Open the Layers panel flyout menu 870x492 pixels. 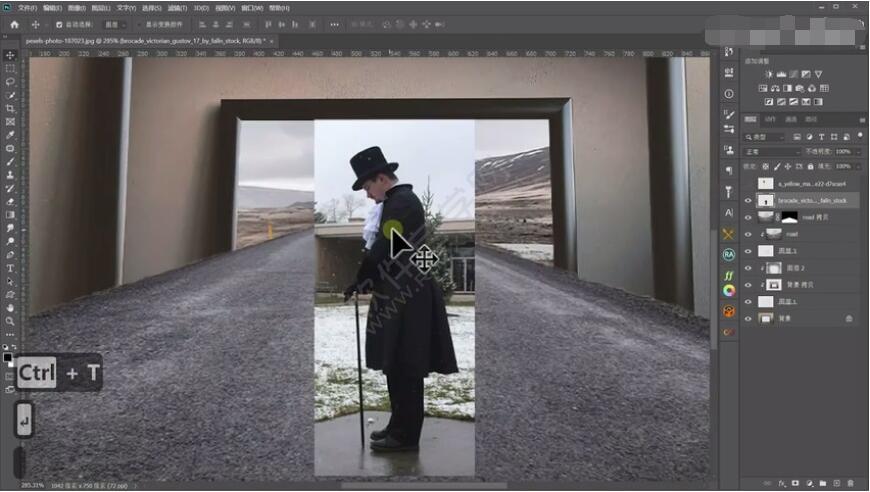[x=862, y=119]
